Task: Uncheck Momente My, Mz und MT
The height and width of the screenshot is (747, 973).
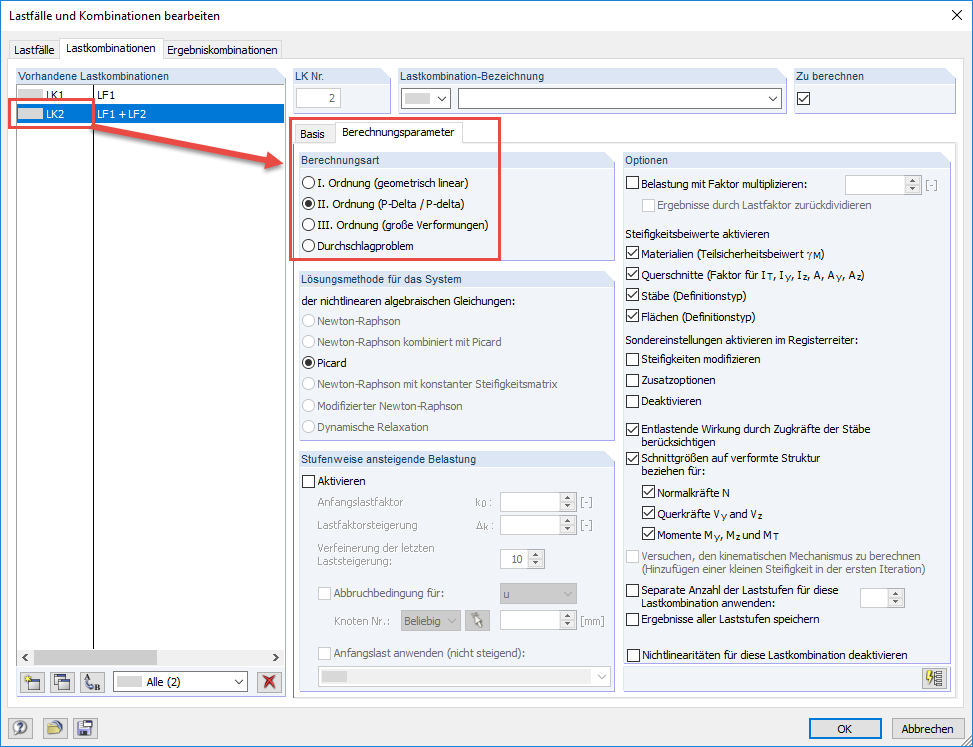Action: (648, 534)
